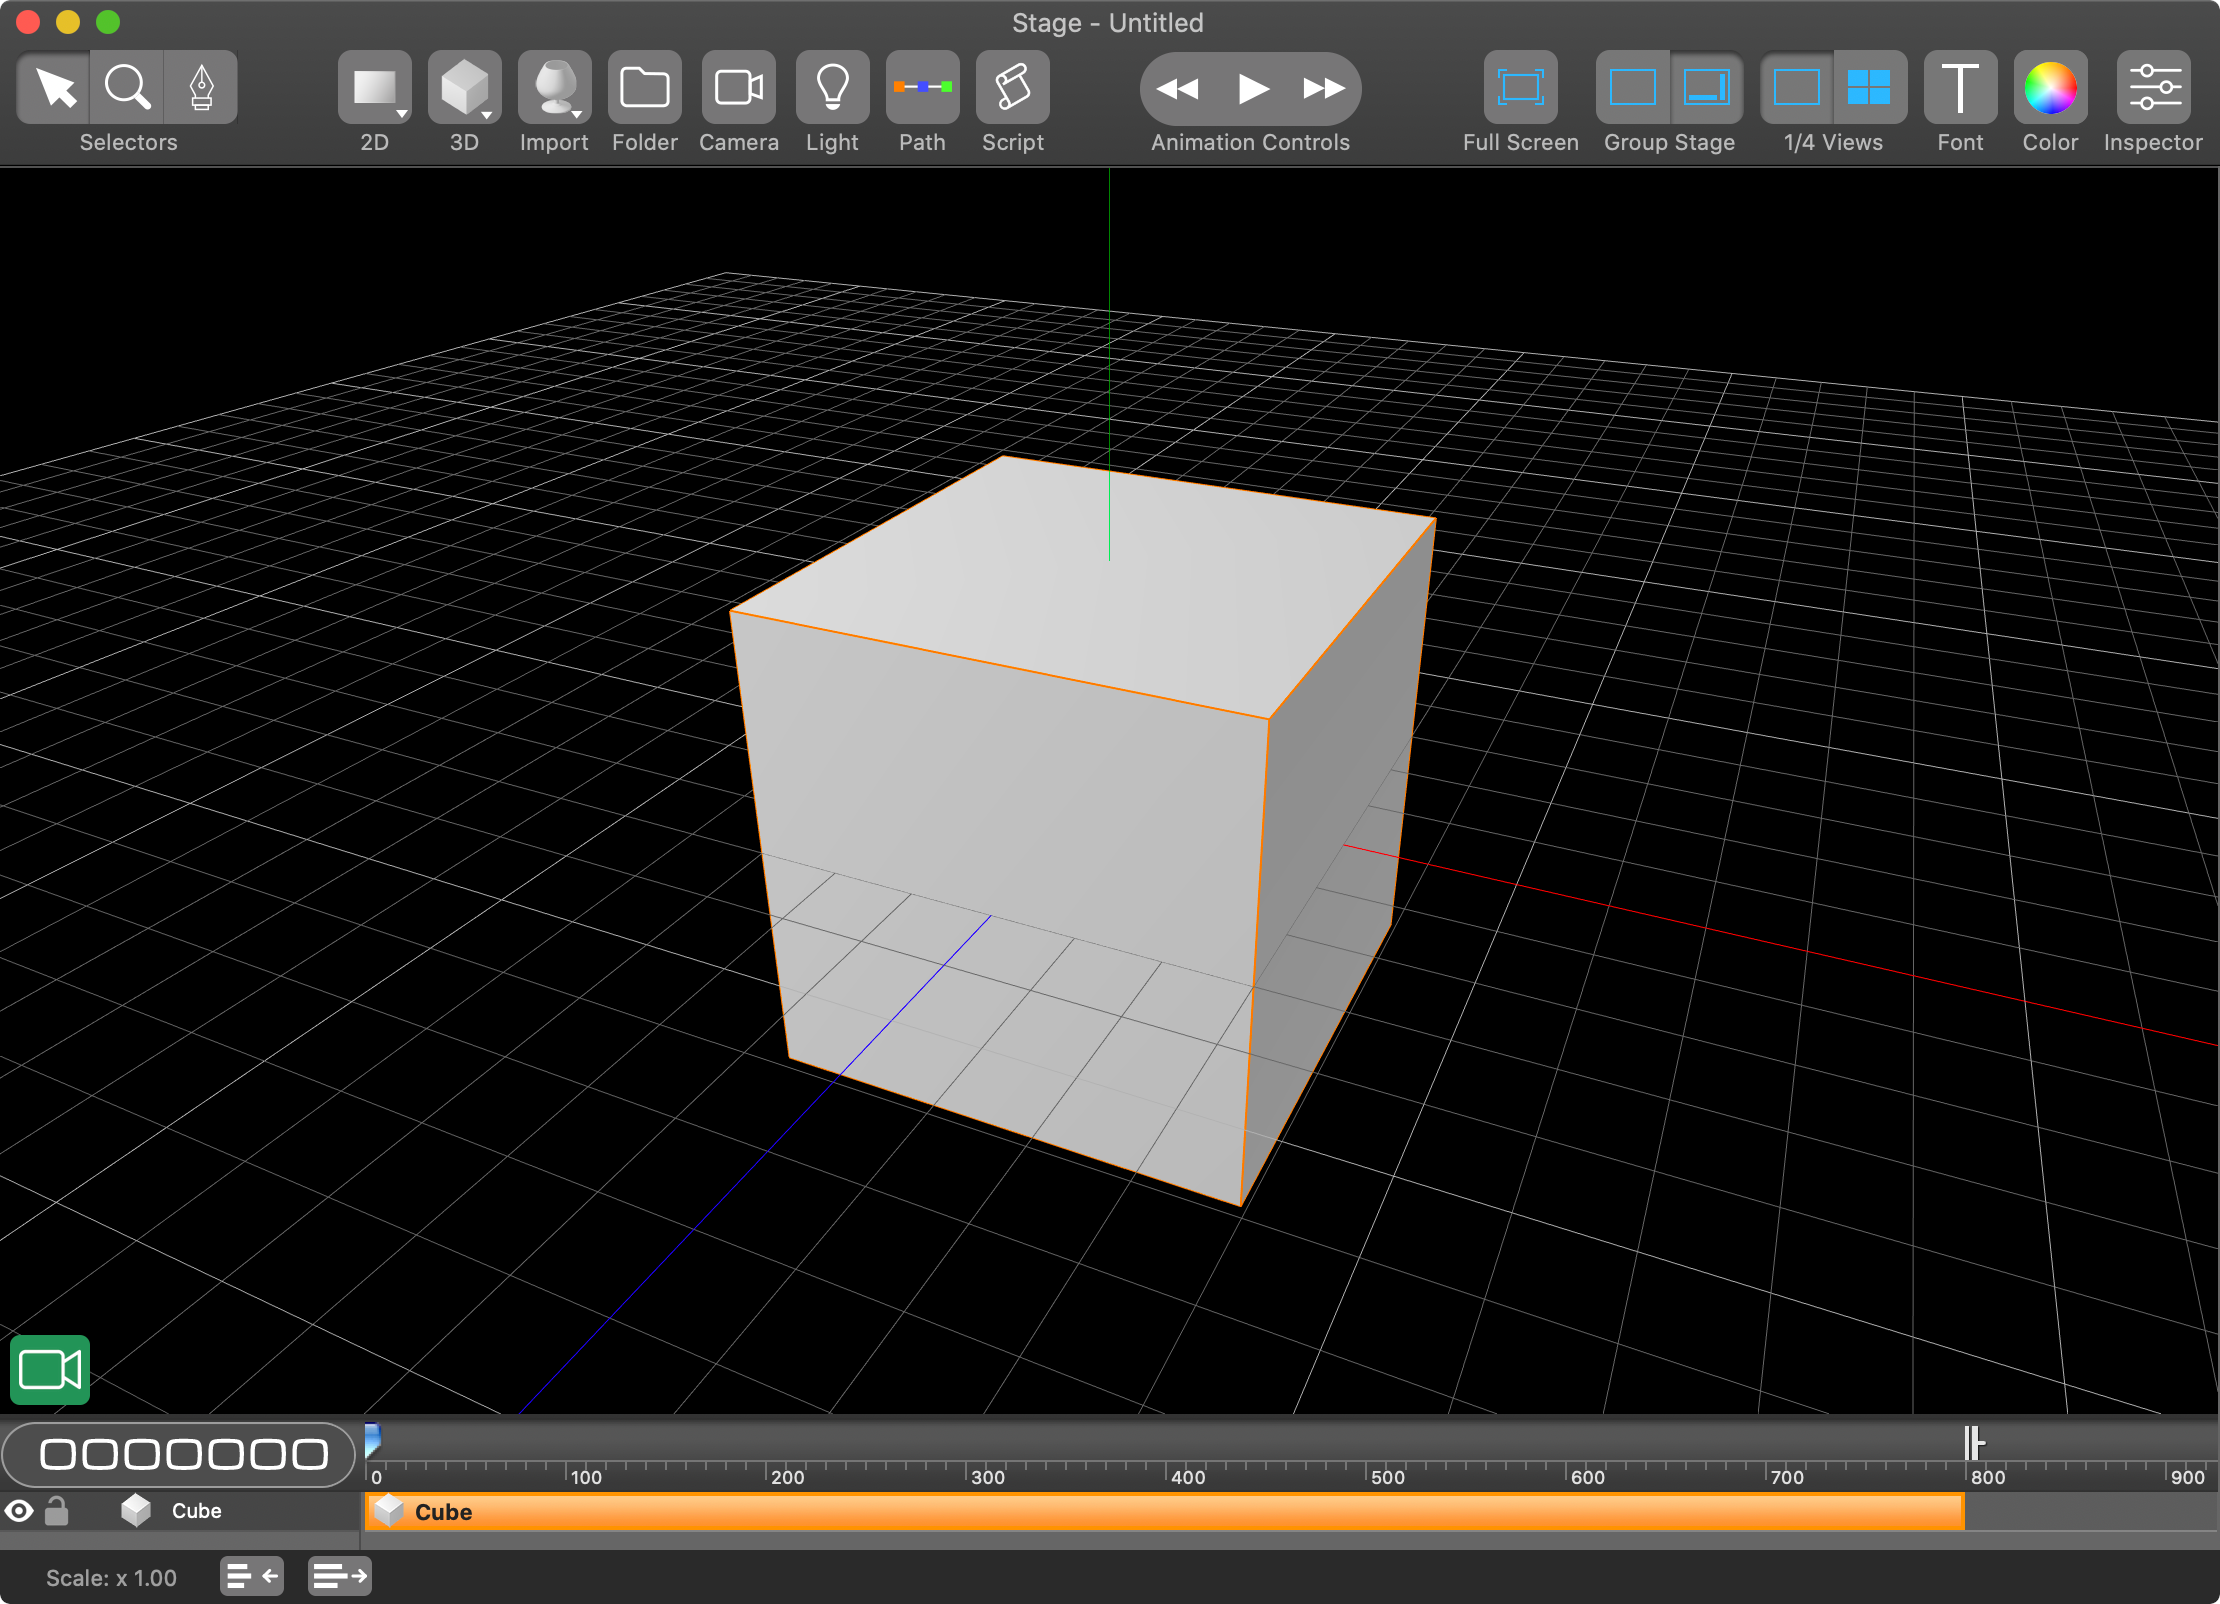Click the Cube icon in layer list
Viewport: 2220px width, 1604px height.
click(x=136, y=1510)
